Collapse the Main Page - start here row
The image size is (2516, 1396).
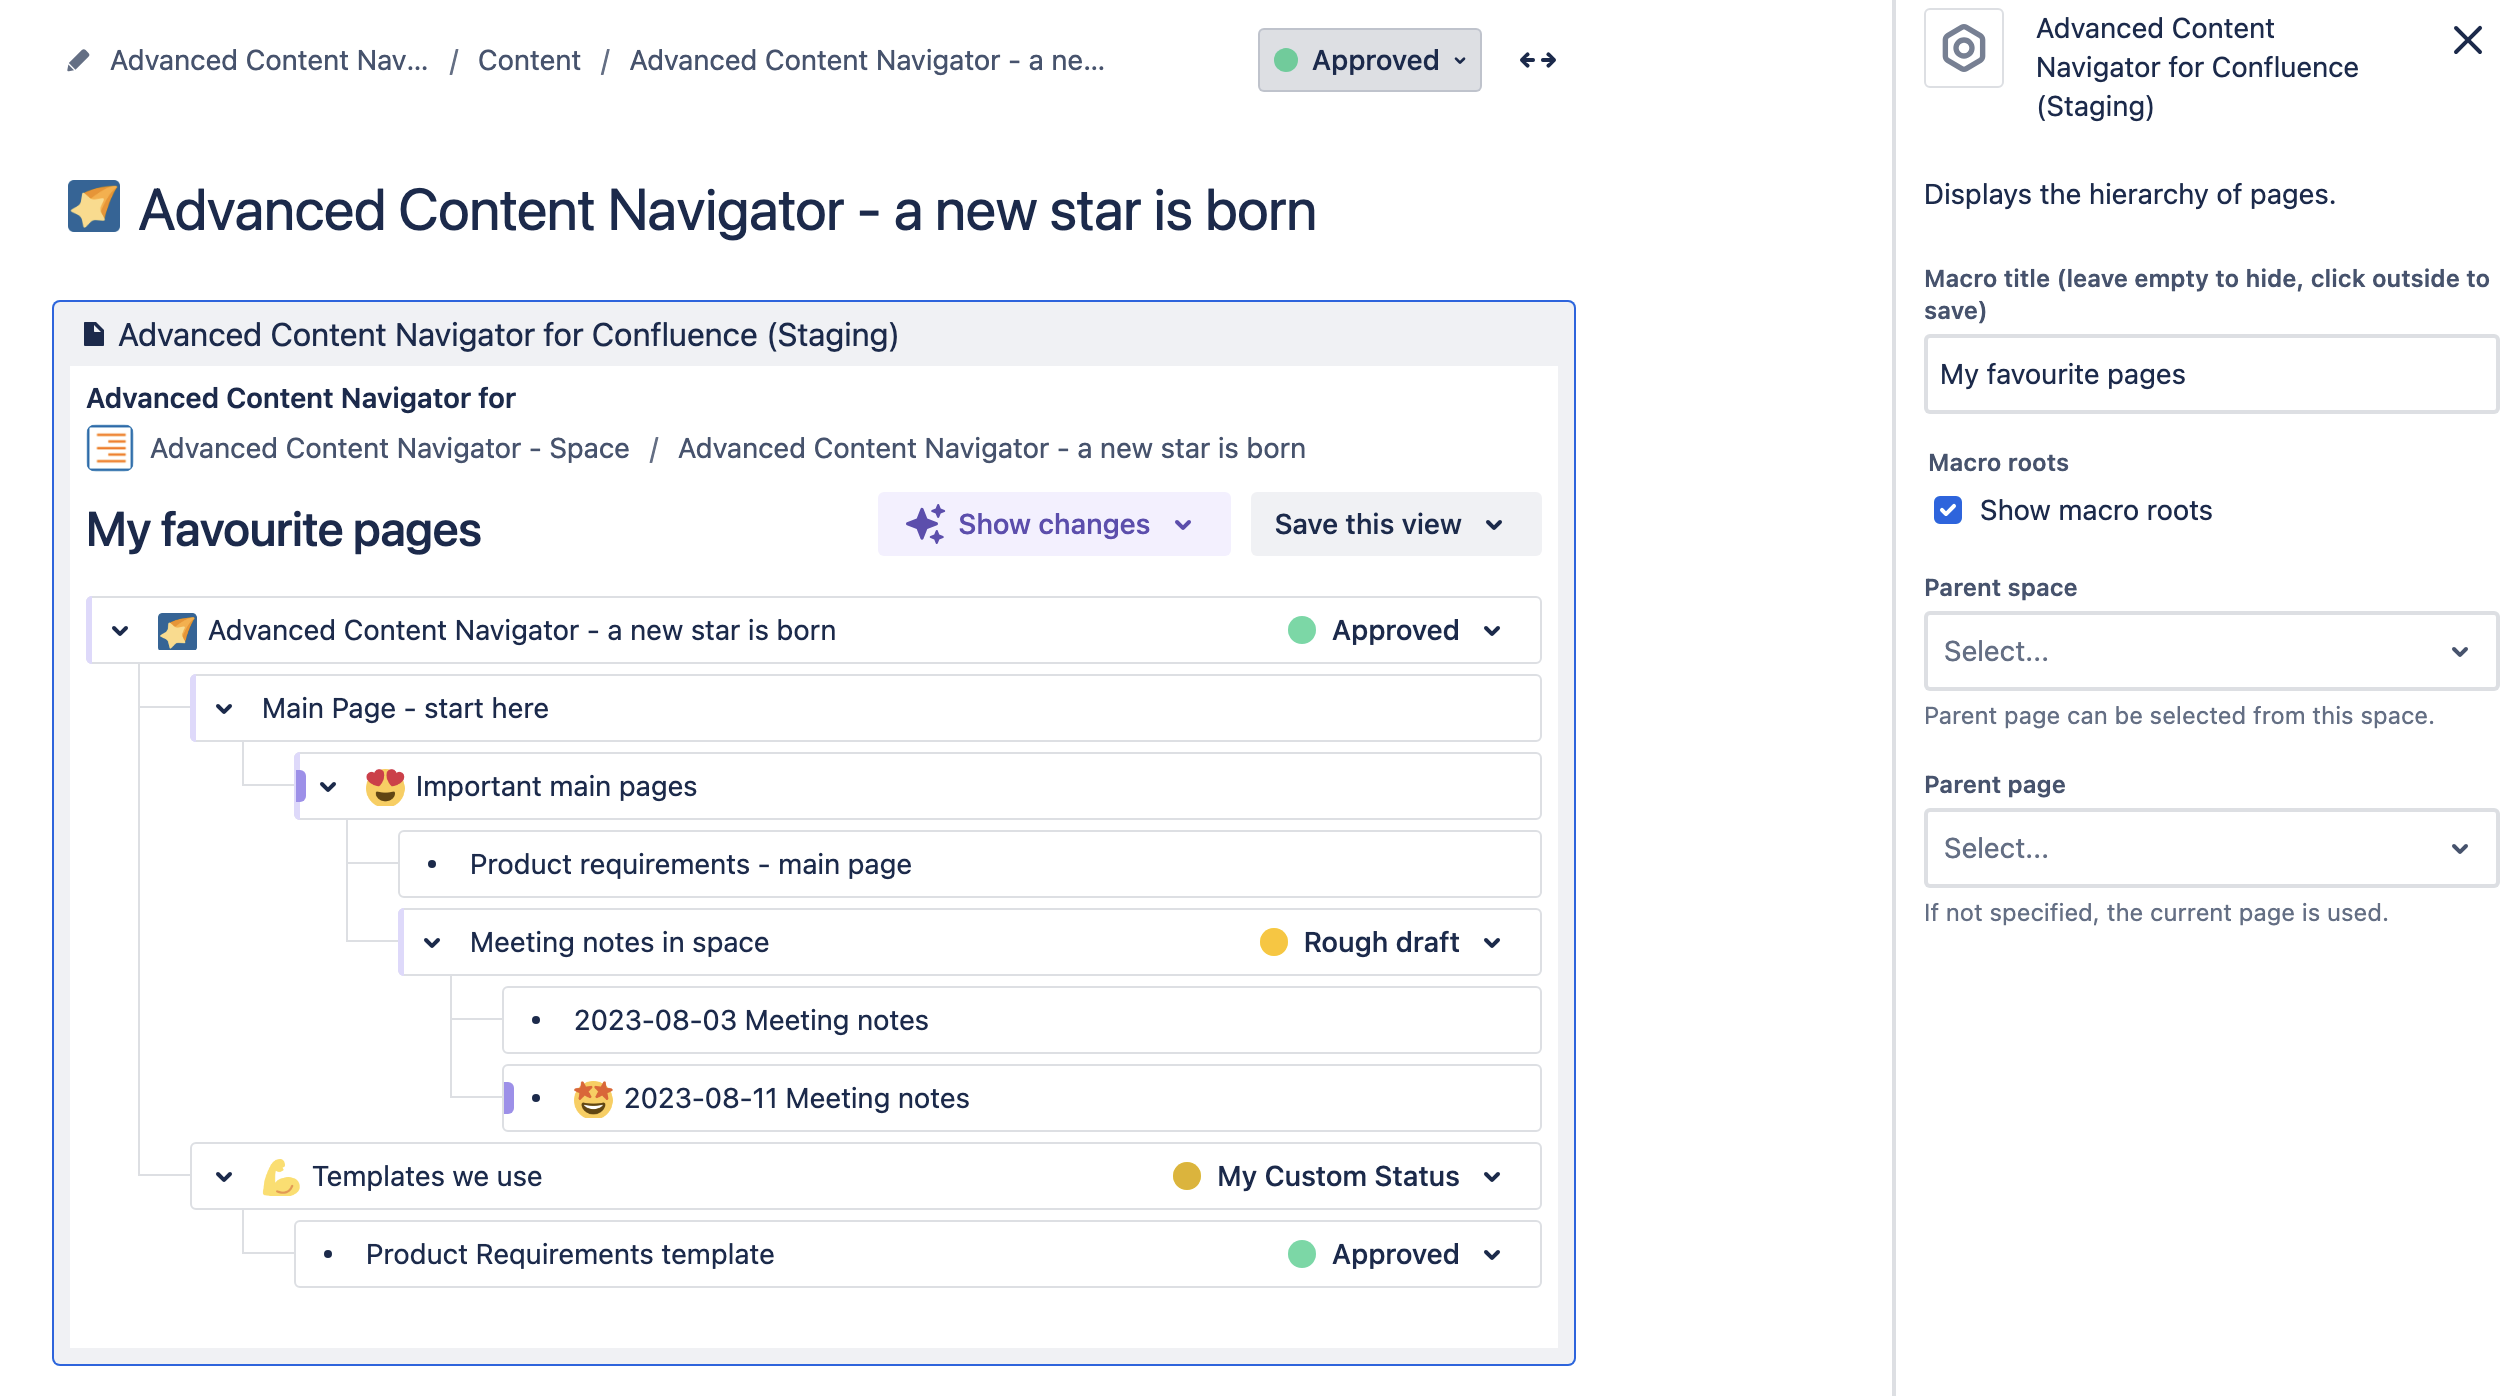224,709
